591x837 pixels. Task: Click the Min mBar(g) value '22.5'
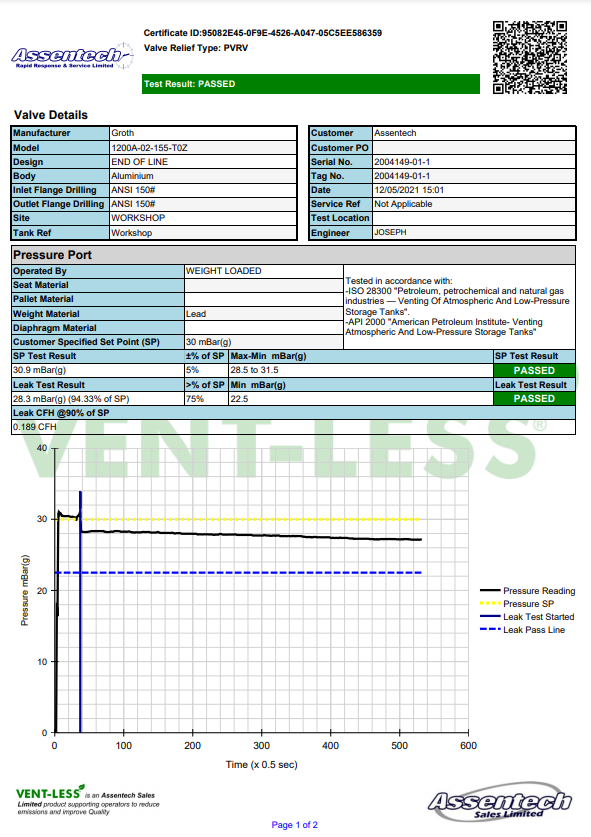click(239, 399)
